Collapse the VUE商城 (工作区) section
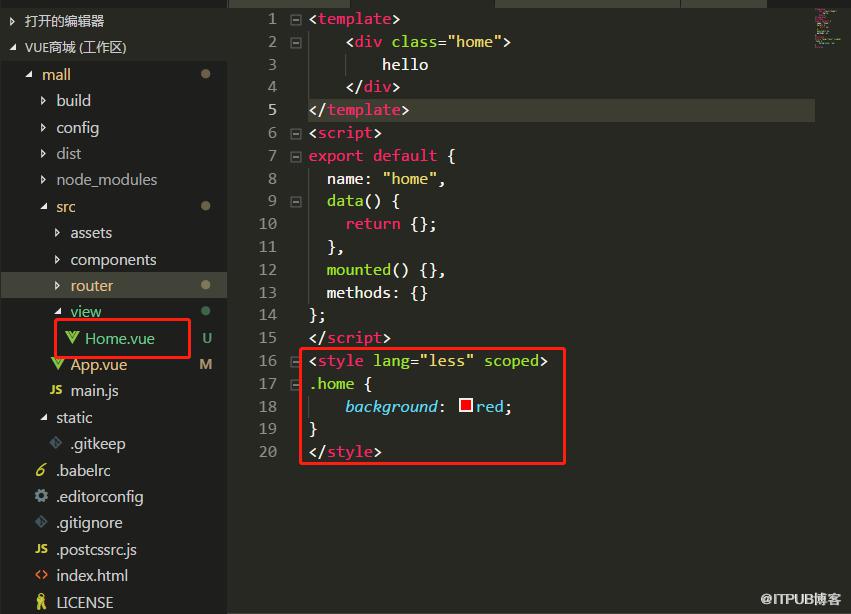The width and height of the screenshot is (851, 614). [x=12, y=47]
